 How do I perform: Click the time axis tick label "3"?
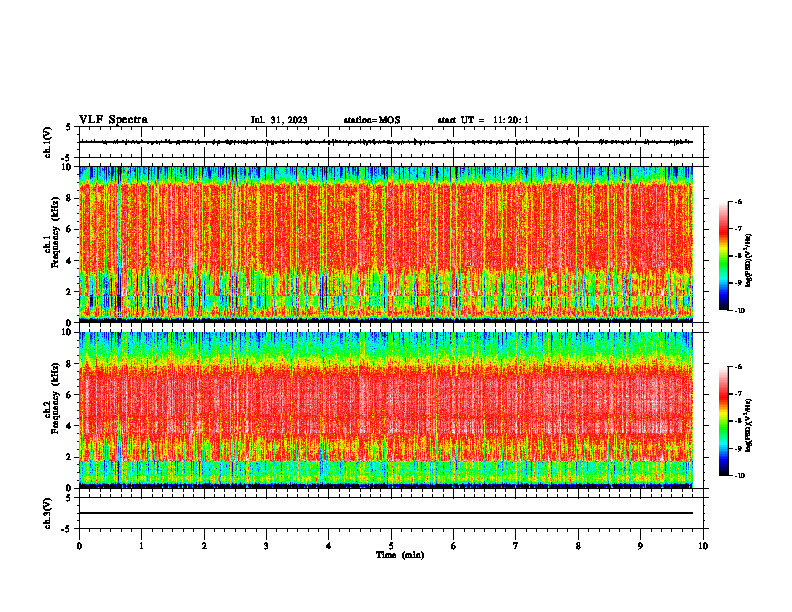click(x=266, y=546)
